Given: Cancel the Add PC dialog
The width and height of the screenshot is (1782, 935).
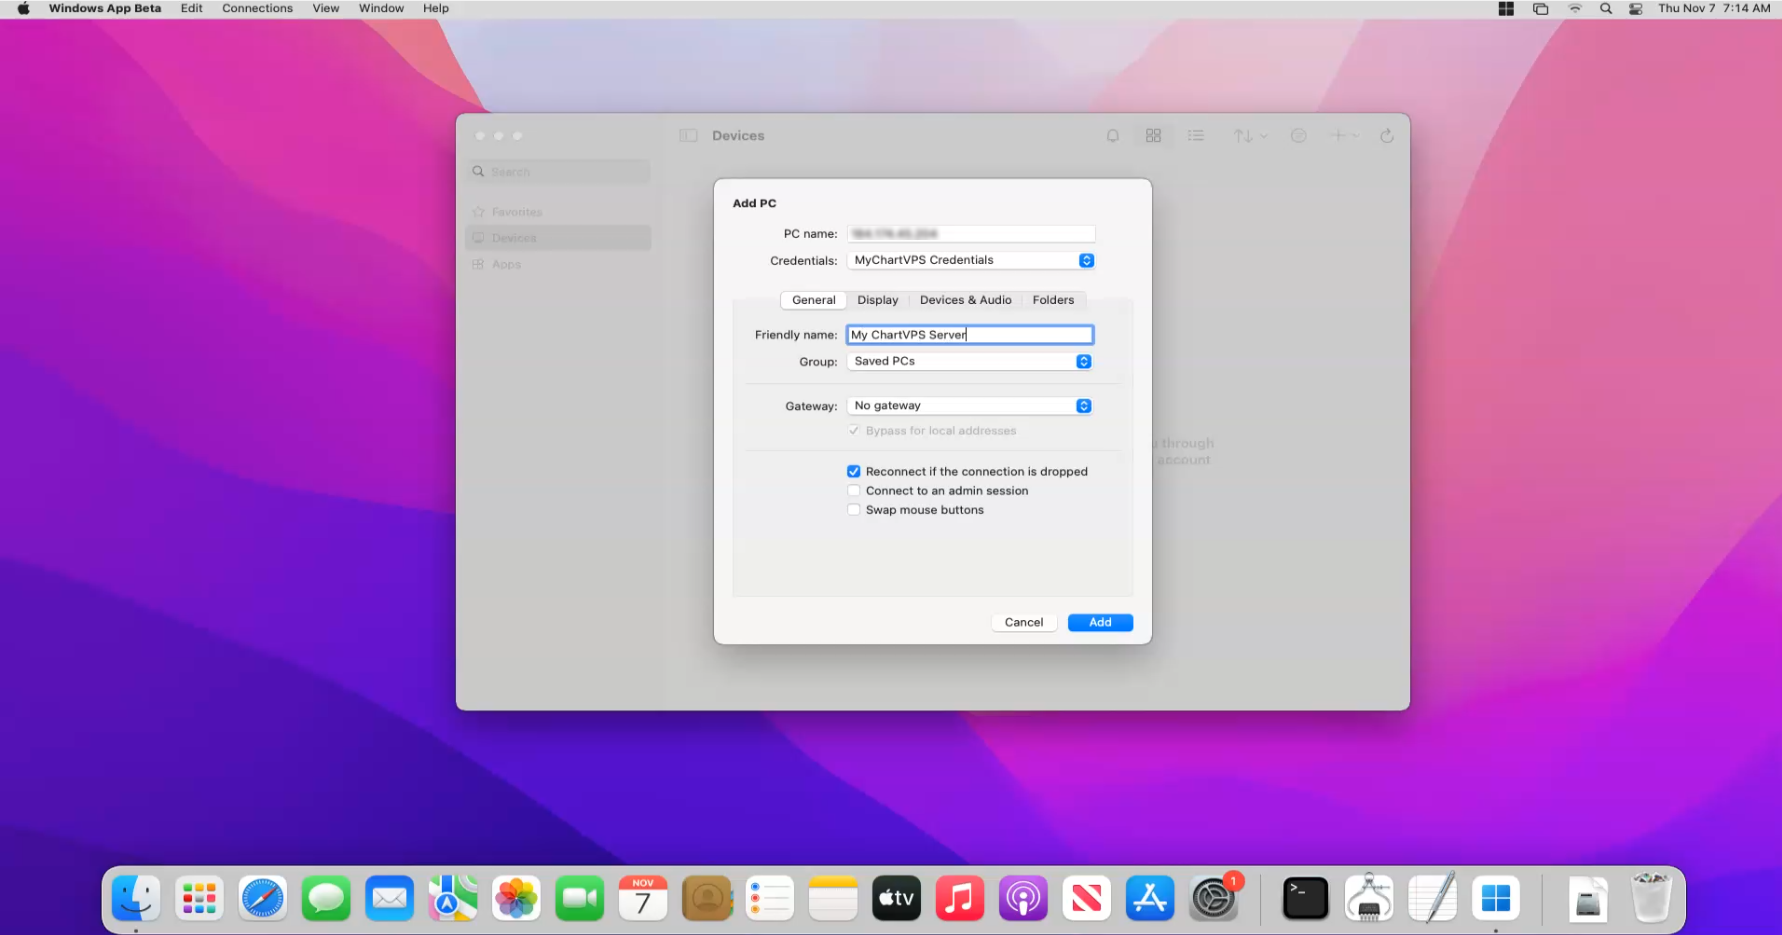Looking at the screenshot, I should tap(1023, 622).
